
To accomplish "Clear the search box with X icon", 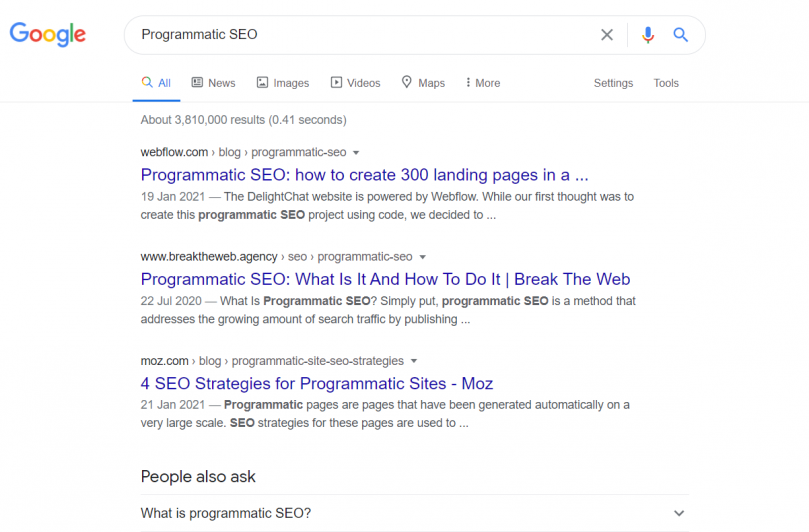I will click(607, 35).
